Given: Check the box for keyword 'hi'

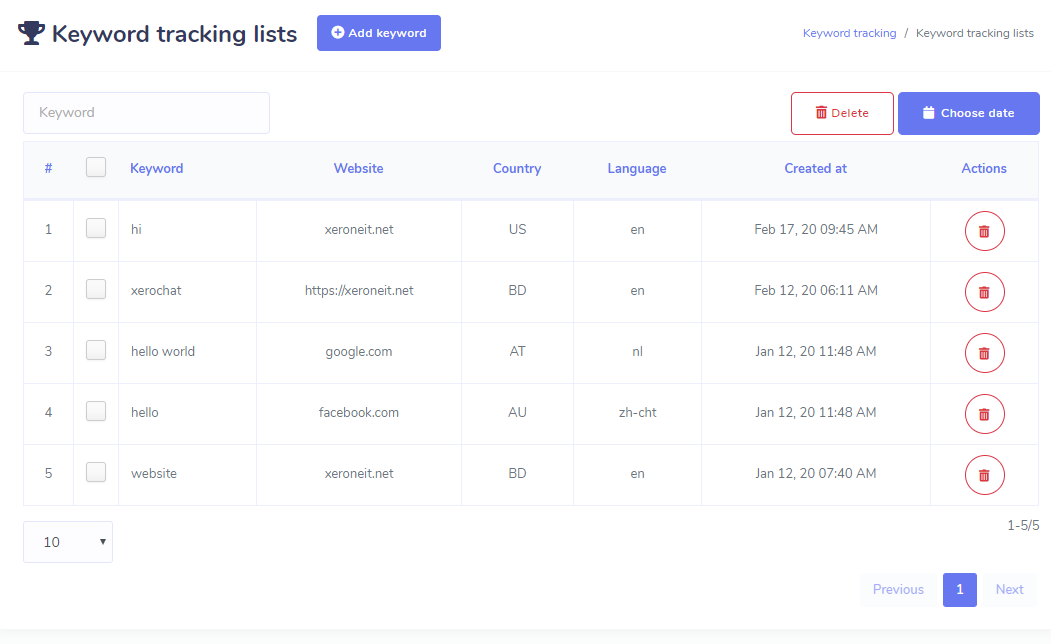Looking at the screenshot, I should tap(96, 229).
